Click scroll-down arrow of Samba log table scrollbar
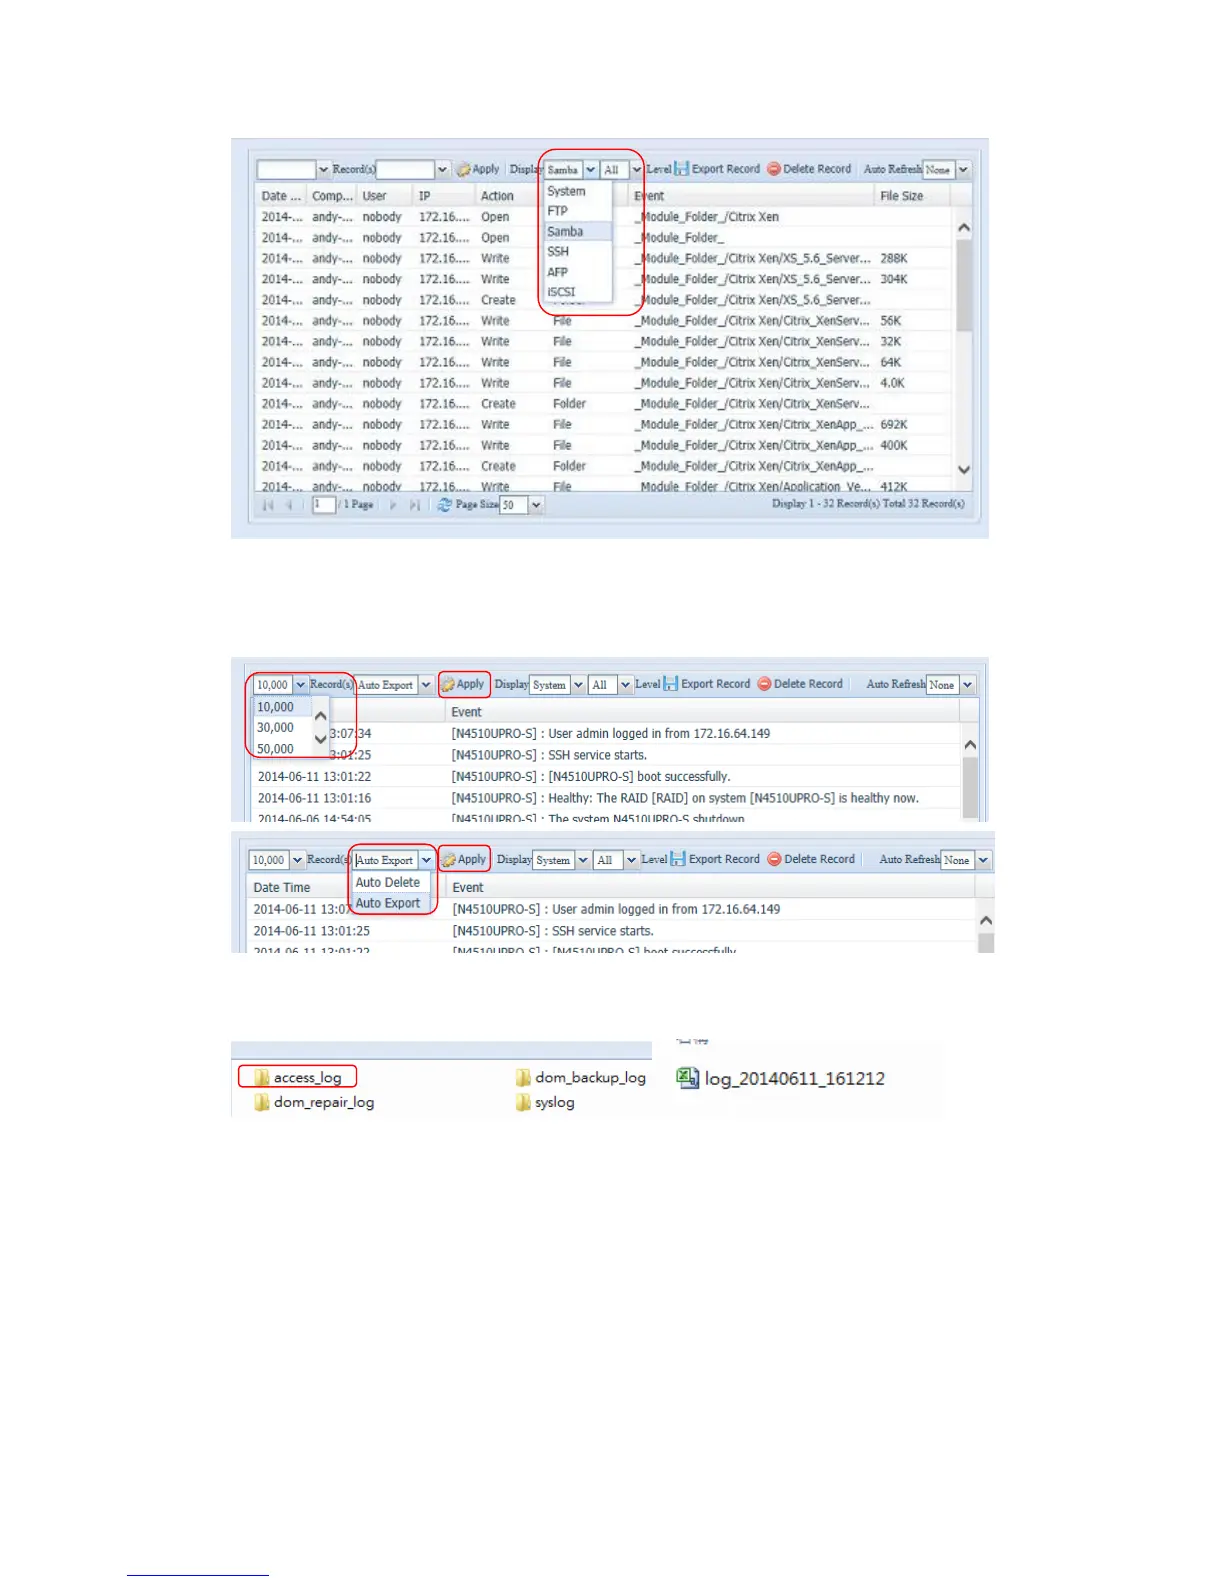Image resolution: width=1224 pixels, height=1584 pixels. tap(964, 469)
